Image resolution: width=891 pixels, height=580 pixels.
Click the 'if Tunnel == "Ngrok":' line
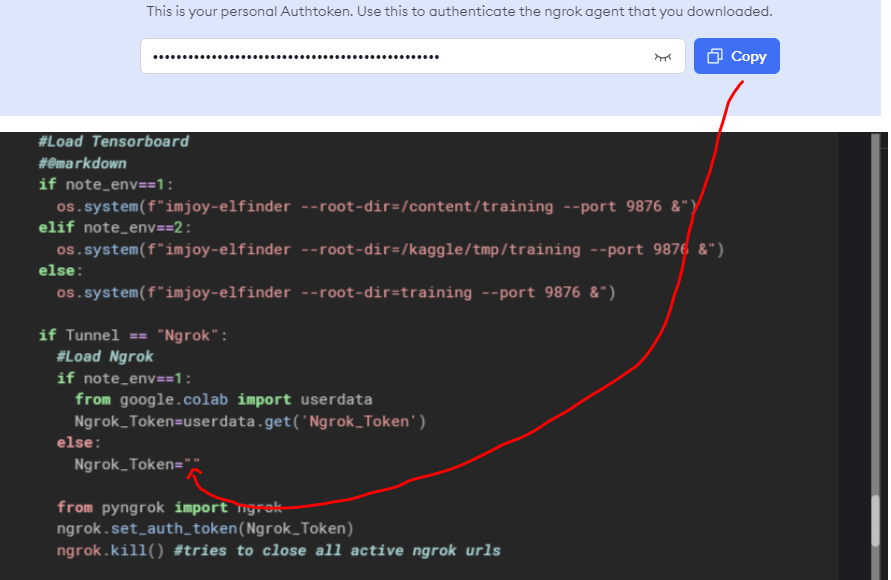click(133, 335)
